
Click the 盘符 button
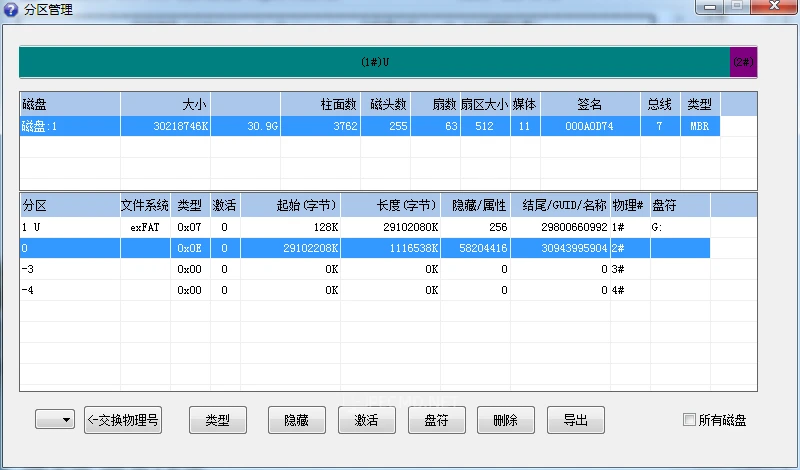tap(437, 420)
